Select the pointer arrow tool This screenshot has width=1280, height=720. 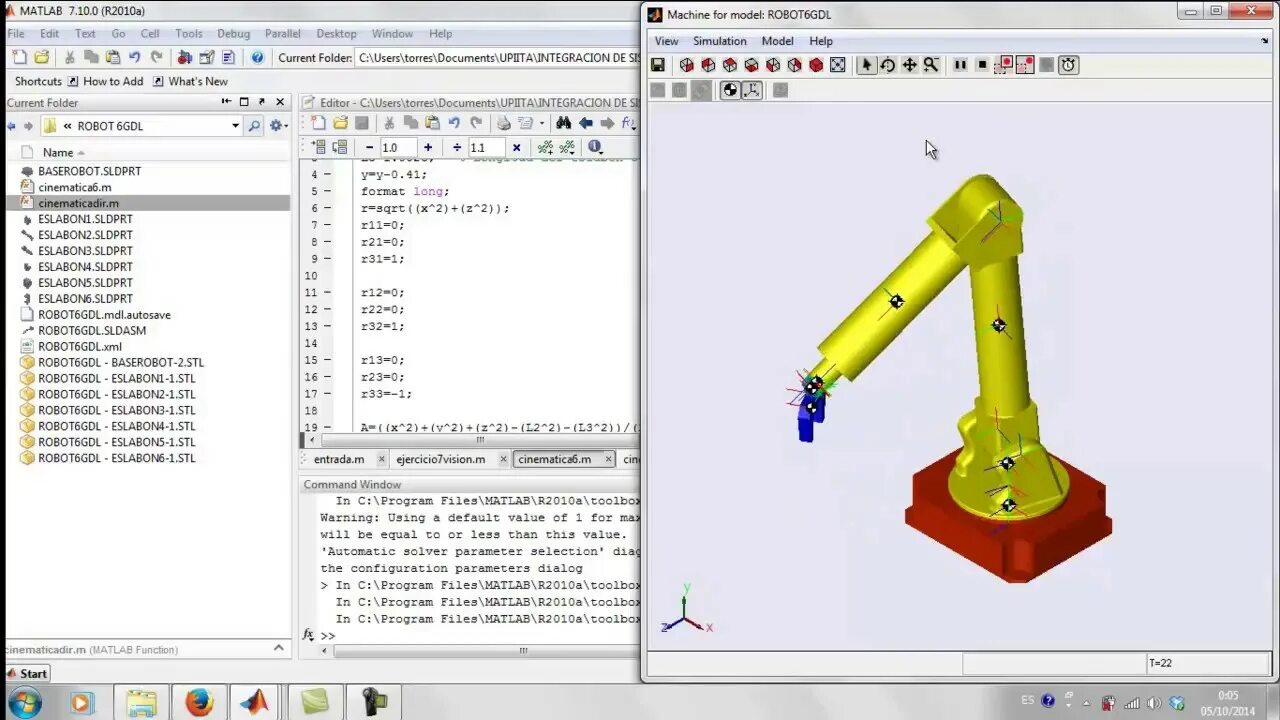866,65
